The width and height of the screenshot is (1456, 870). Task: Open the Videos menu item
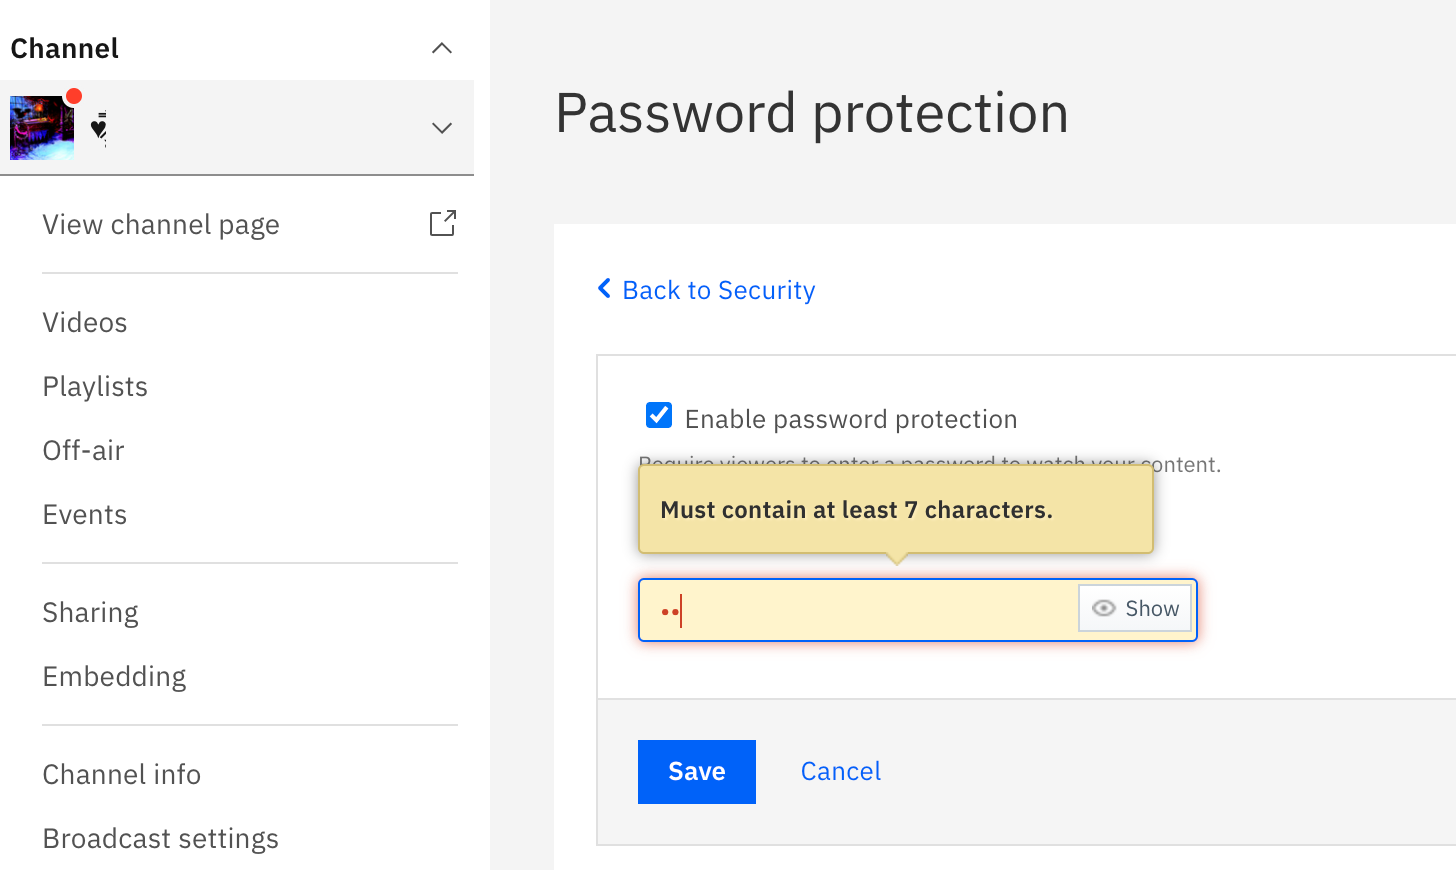point(85,322)
